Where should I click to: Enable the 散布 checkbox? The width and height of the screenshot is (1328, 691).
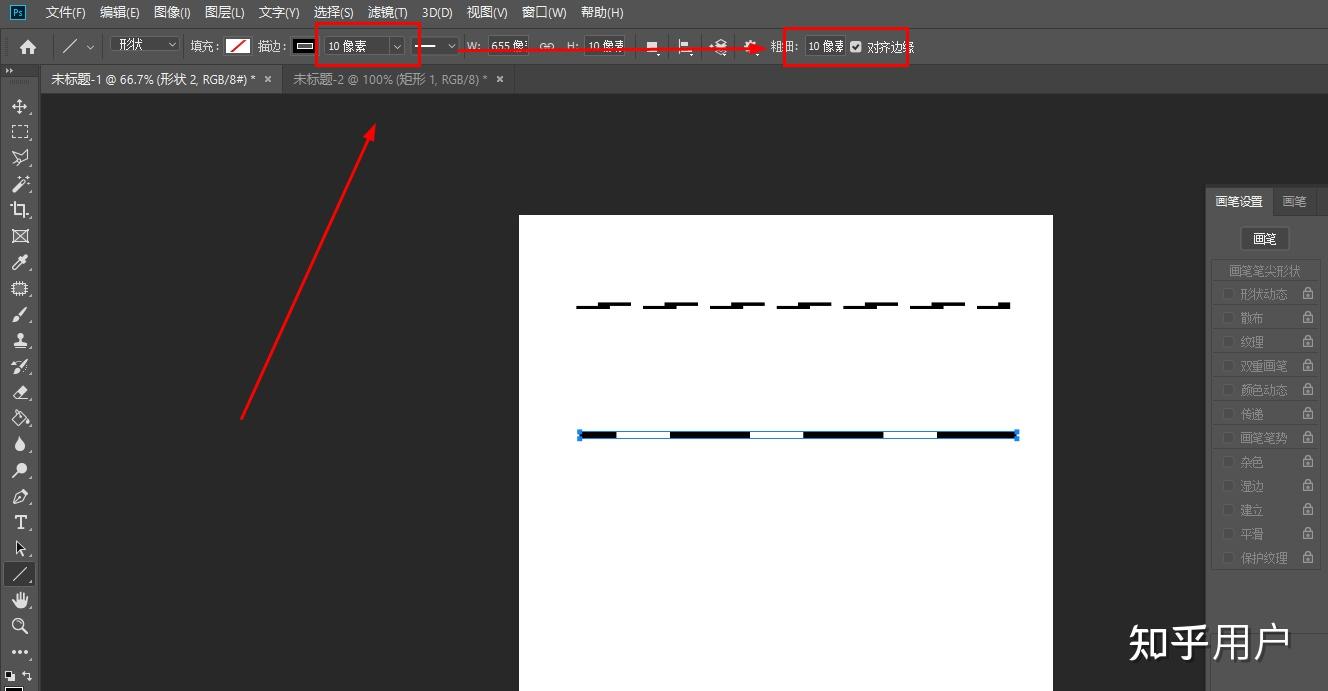1228,318
